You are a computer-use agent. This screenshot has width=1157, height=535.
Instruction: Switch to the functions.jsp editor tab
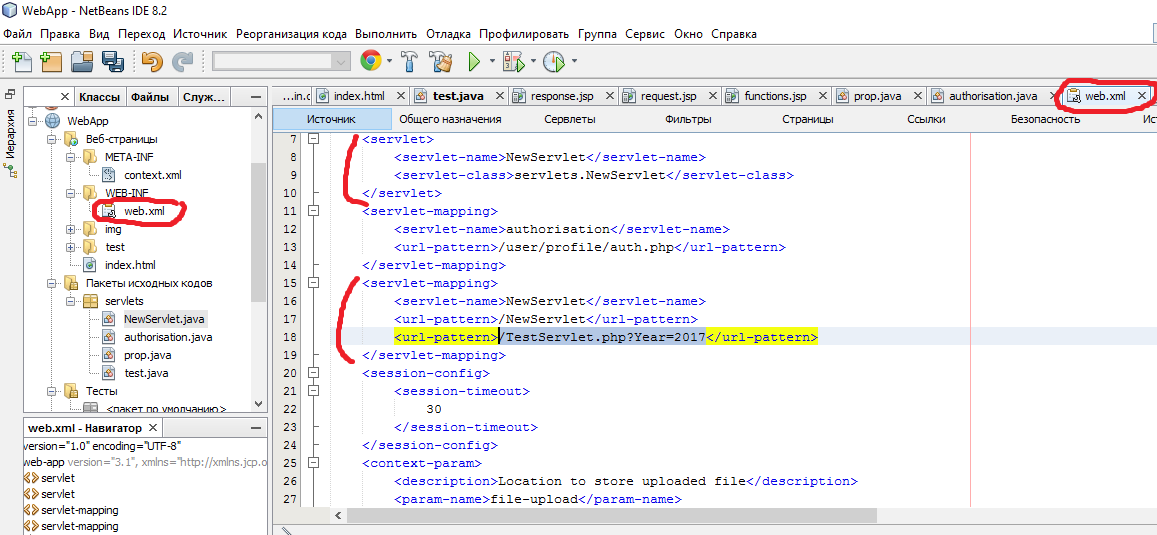tap(776, 96)
